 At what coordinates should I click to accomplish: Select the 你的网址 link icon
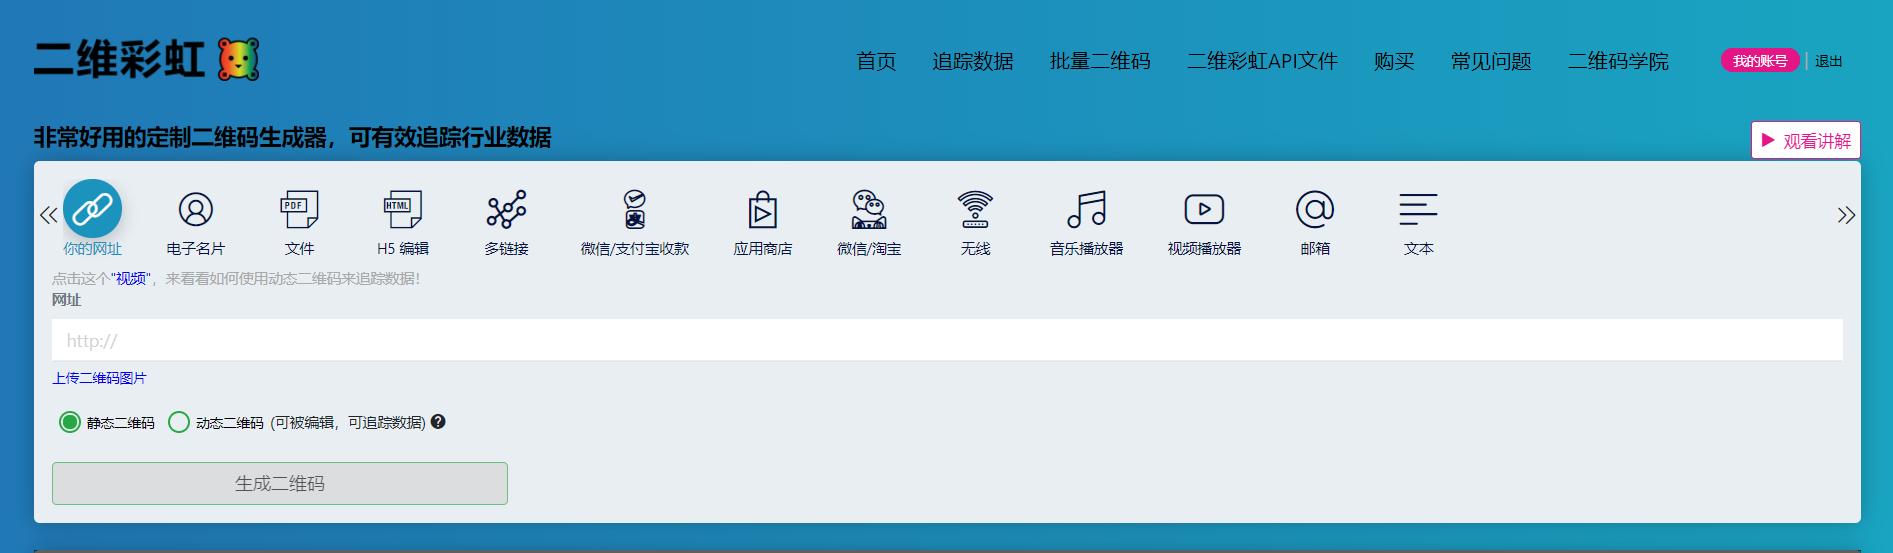pos(92,209)
